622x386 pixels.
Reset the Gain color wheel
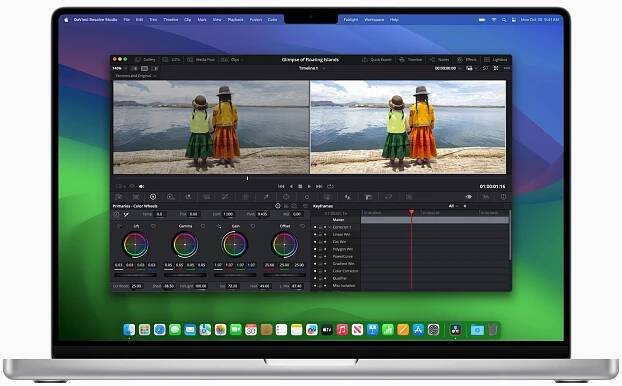click(253, 226)
